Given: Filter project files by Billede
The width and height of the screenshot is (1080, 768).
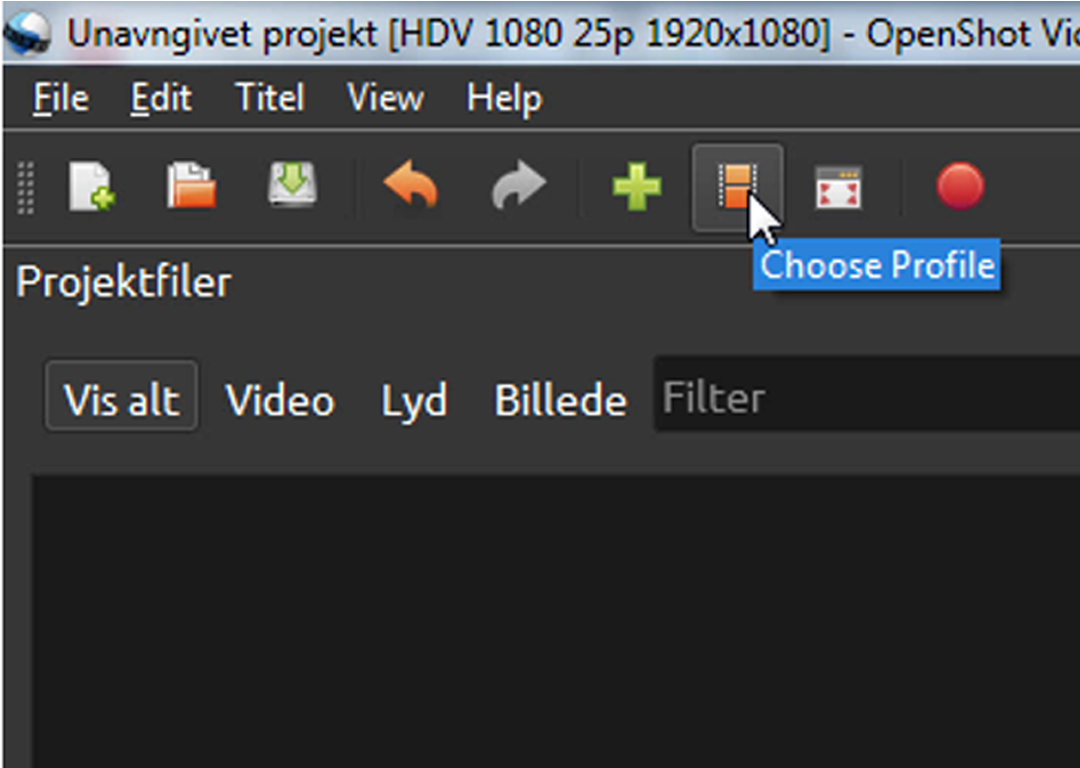Looking at the screenshot, I should (x=561, y=399).
